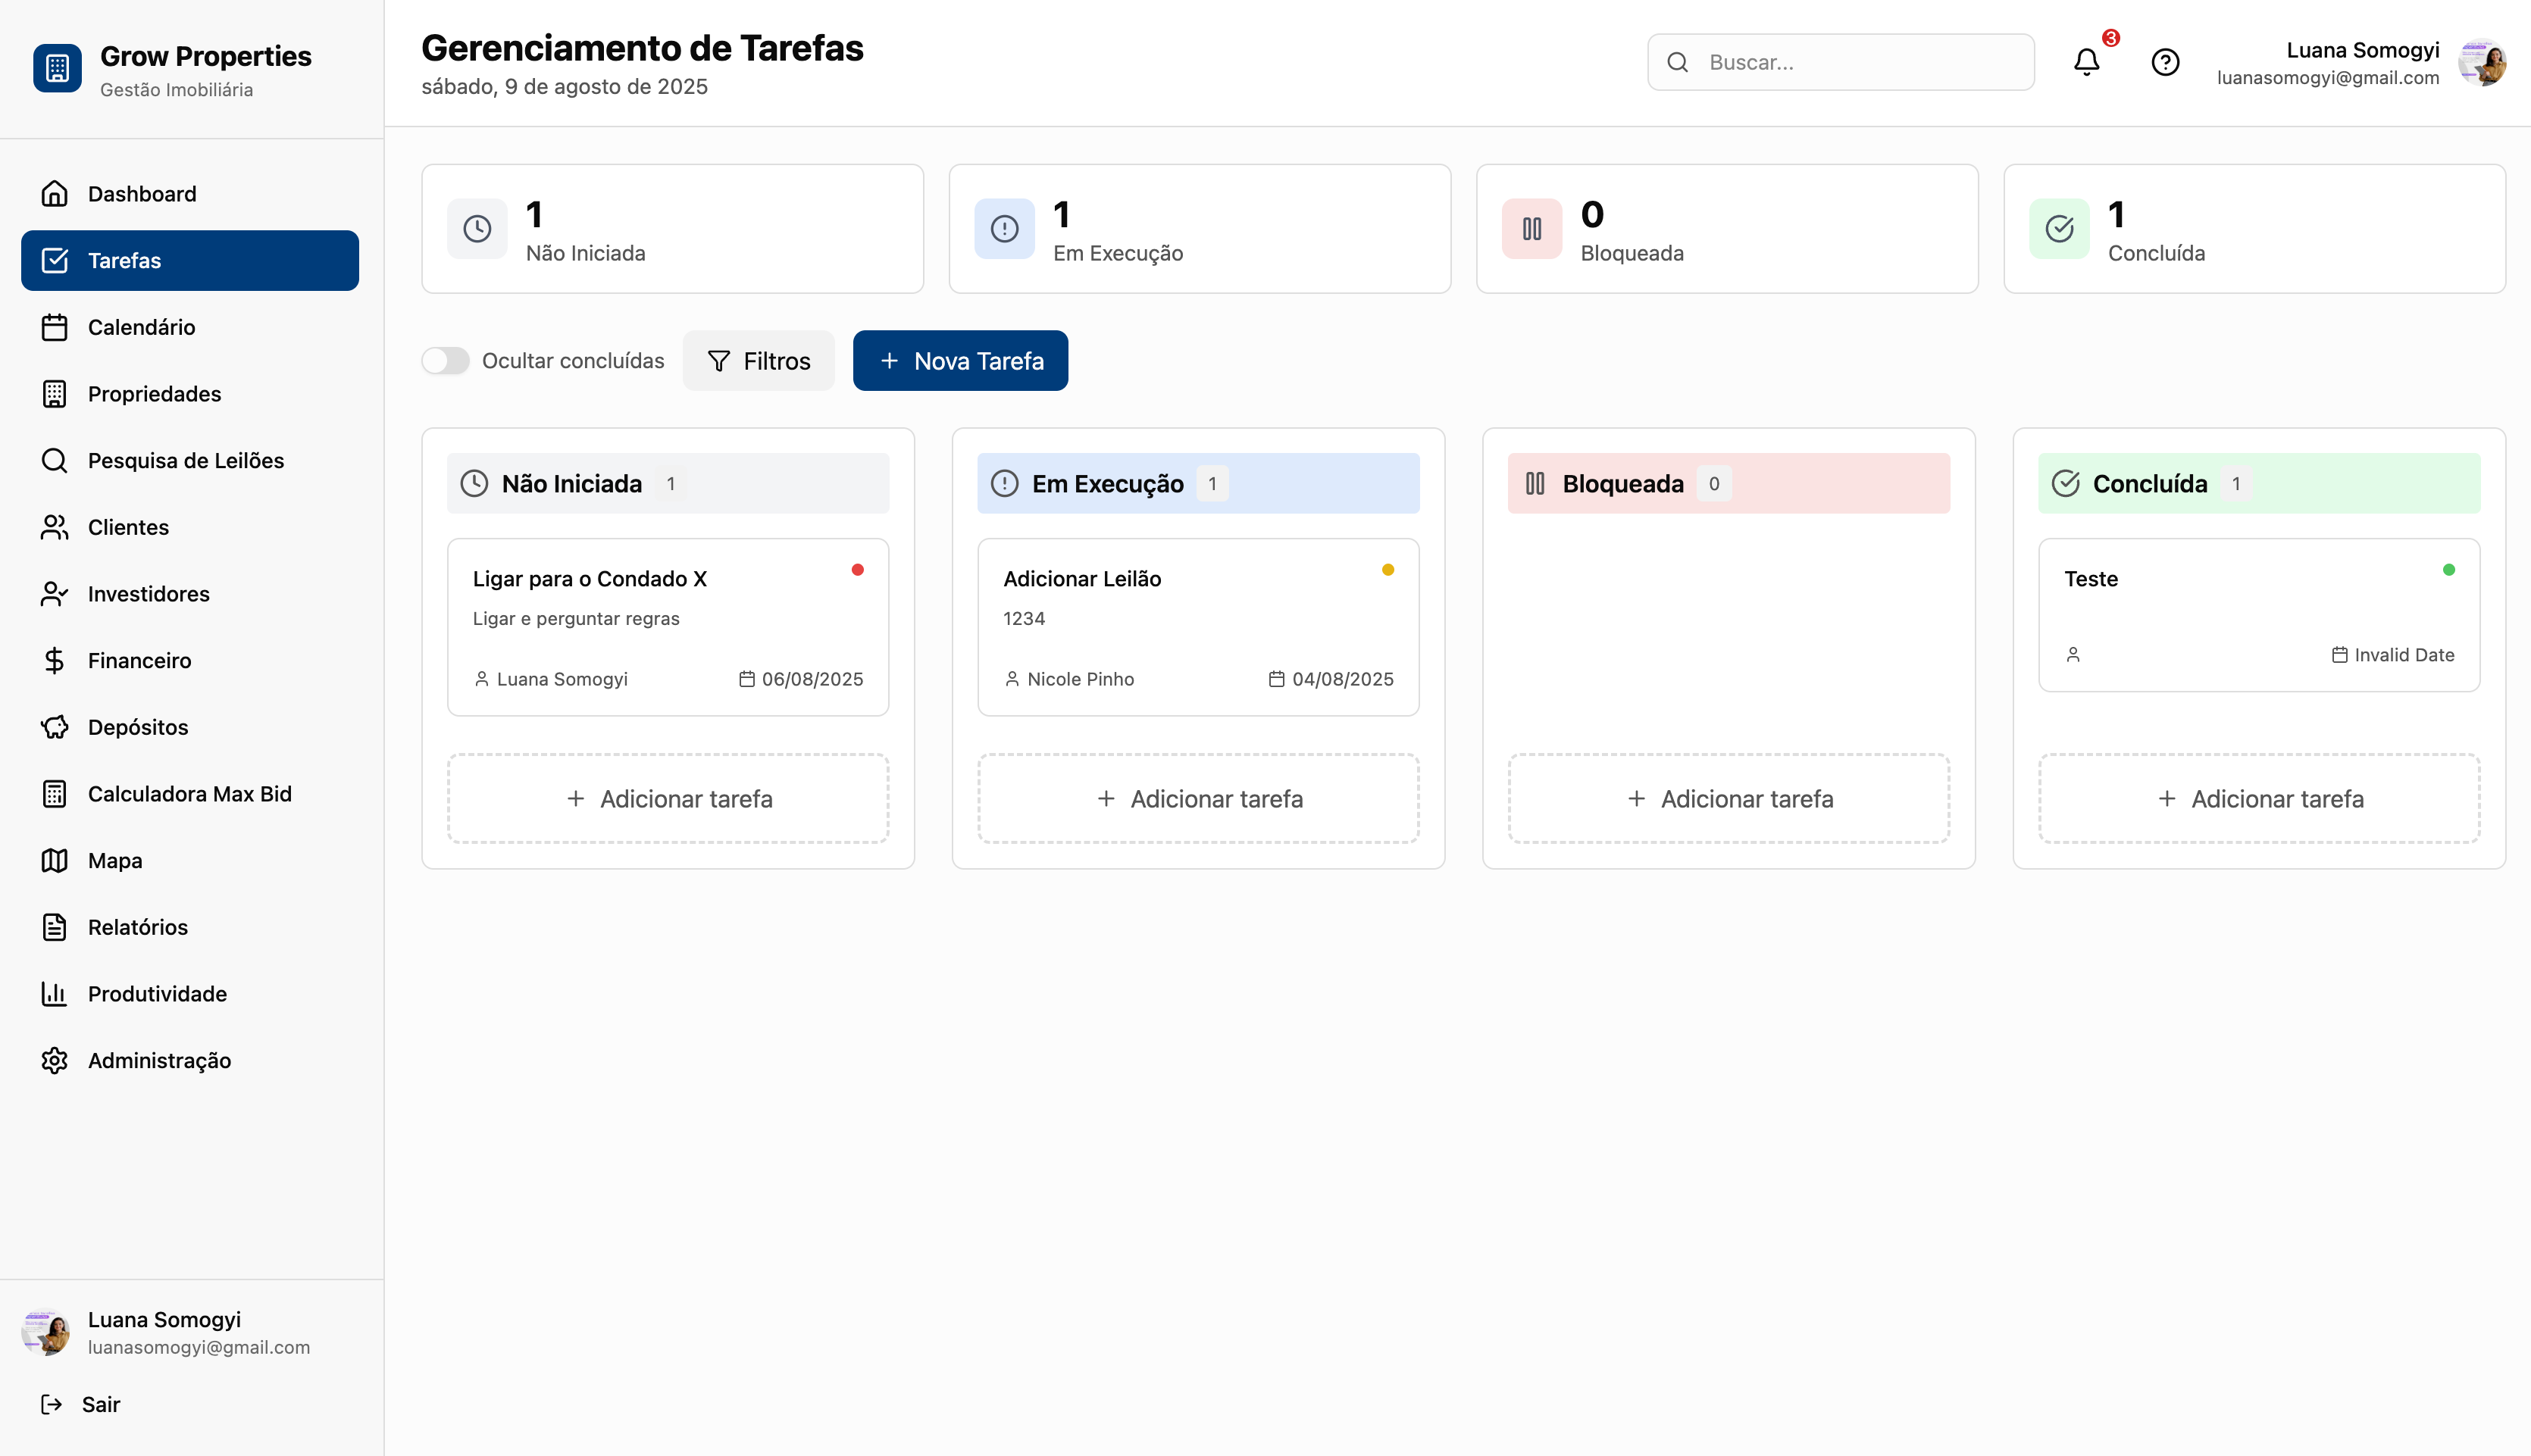Open the Filtros filter options
The image size is (2531, 1456).
(758, 361)
